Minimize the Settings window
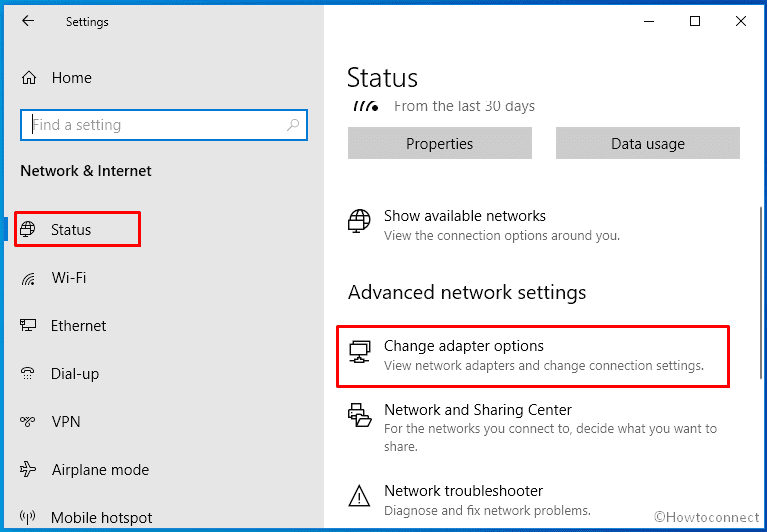 (x=649, y=21)
